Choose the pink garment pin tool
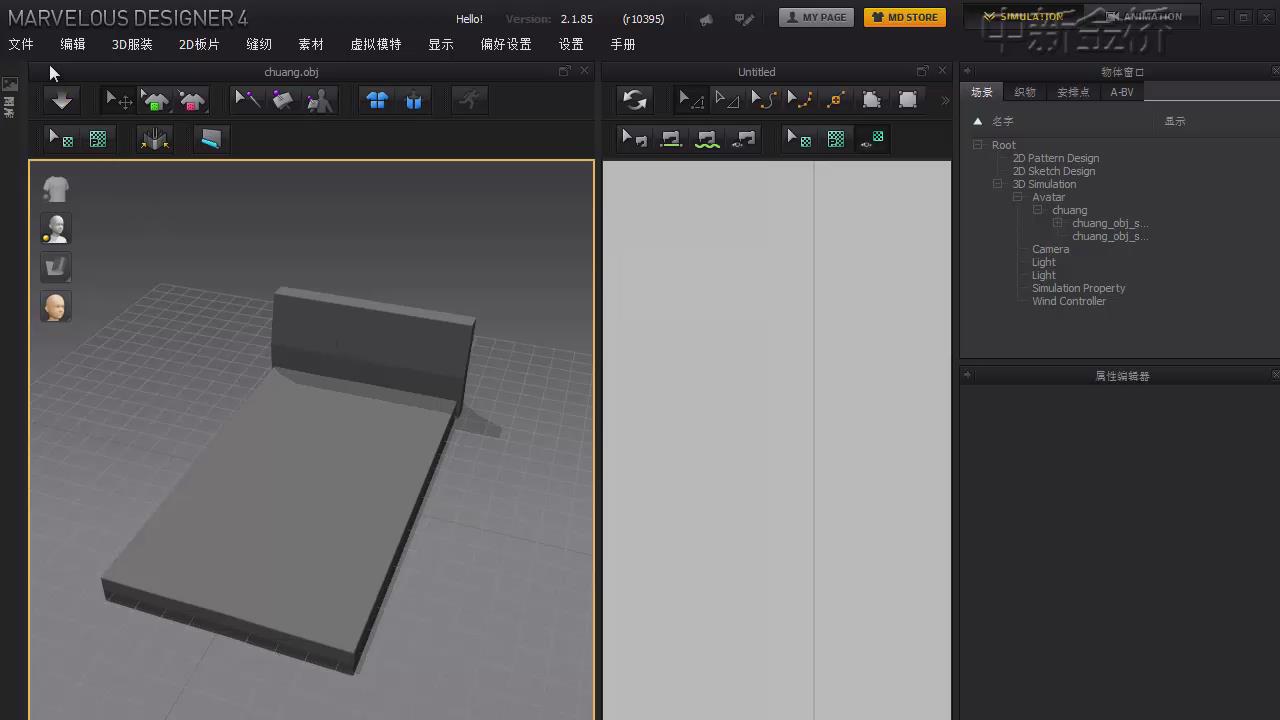This screenshot has width=1280, height=720. click(x=191, y=100)
